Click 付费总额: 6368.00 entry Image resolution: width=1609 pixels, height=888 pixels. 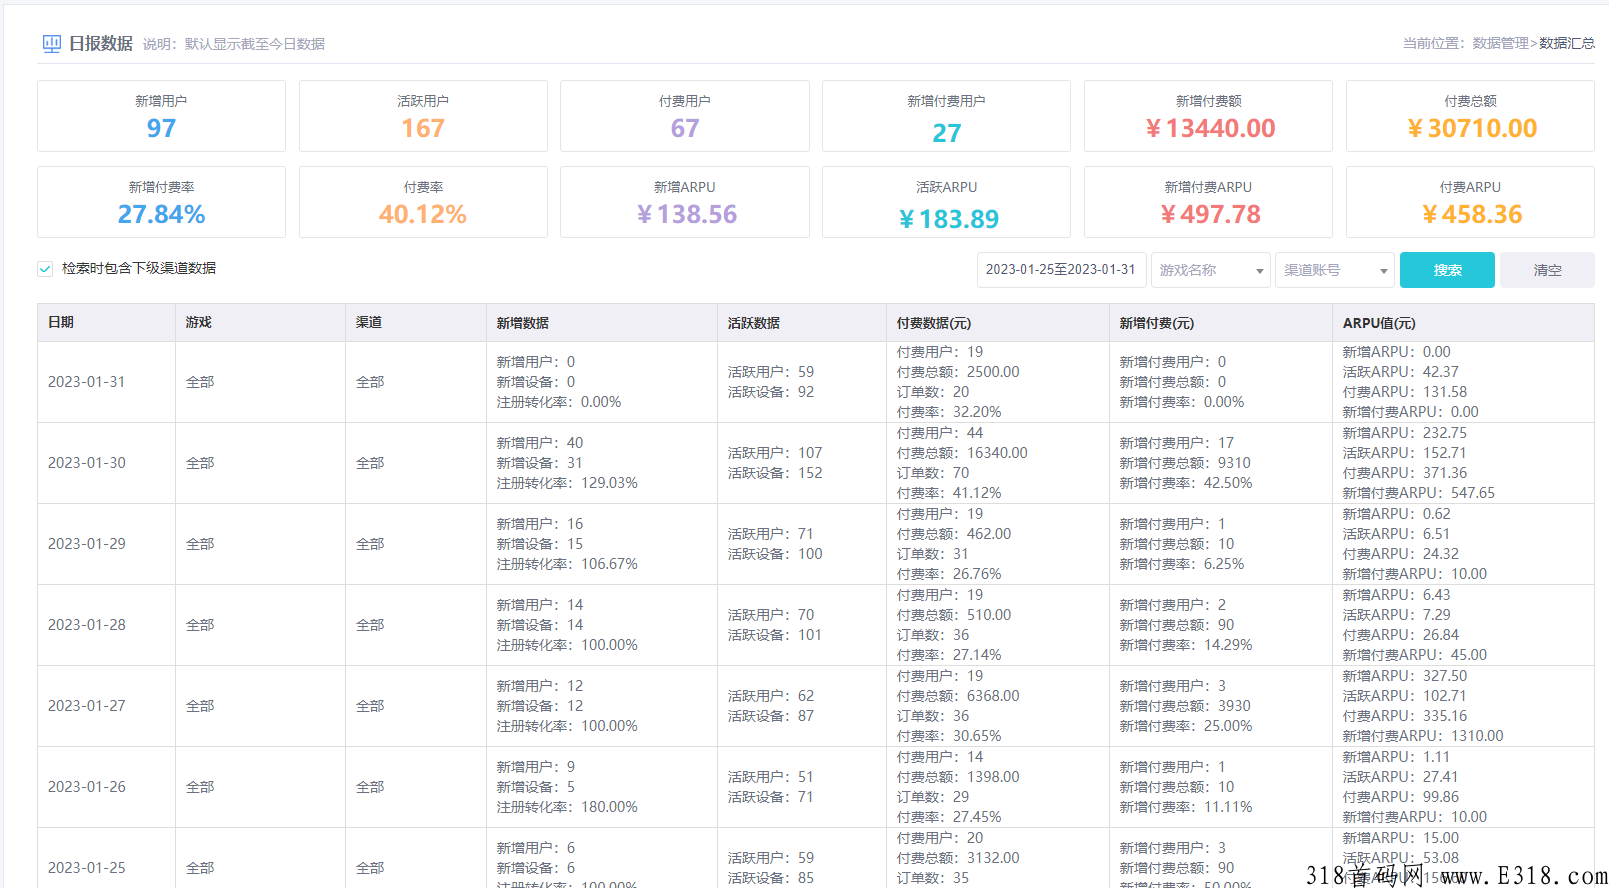click(958, 696)
